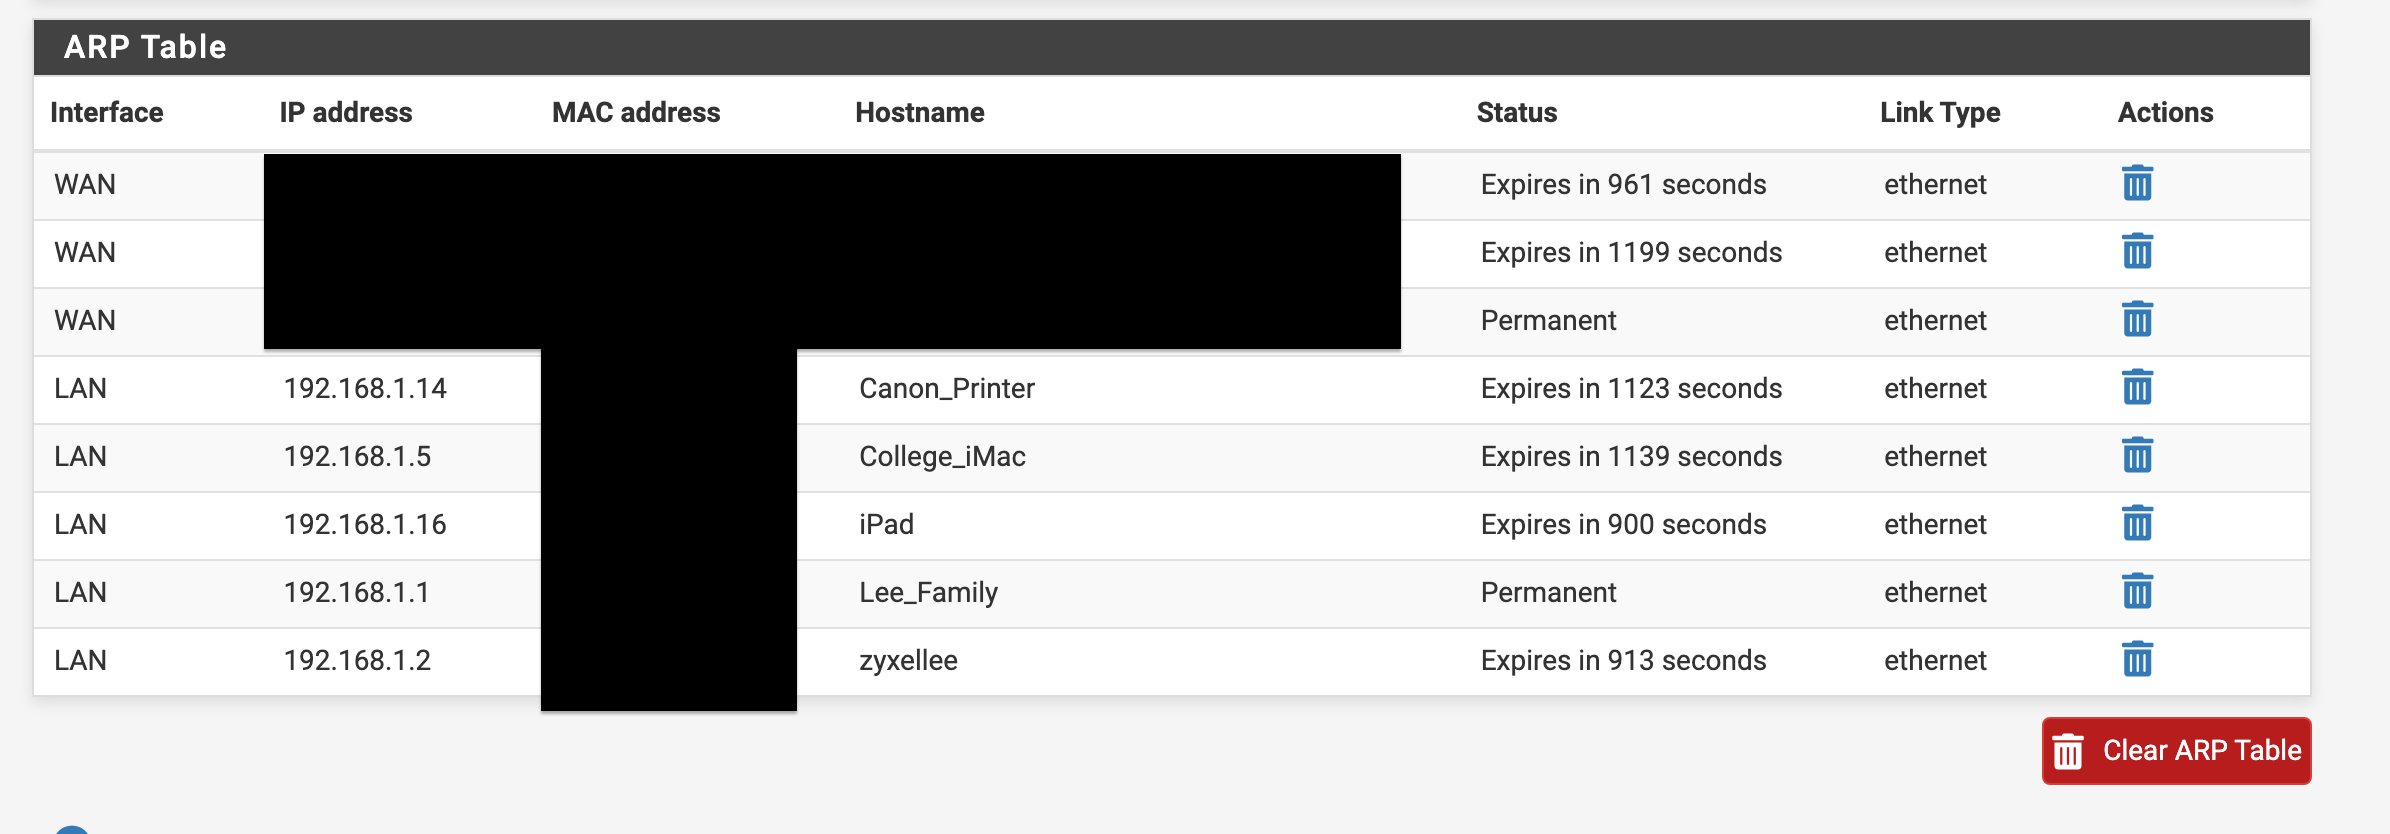This screenshot has height=834, width=2390.
Task: Select the 192.168.1.1 IP address cell
Action: pos(357,592)
